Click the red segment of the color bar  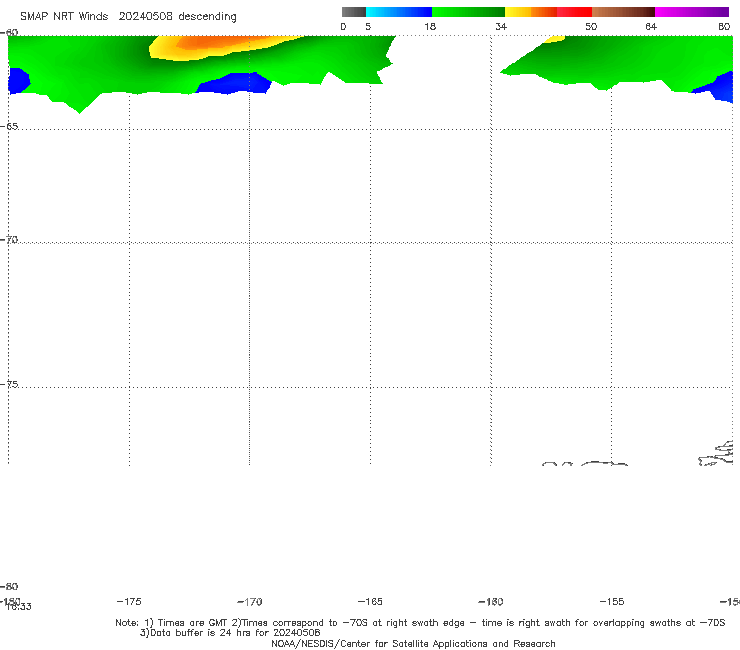[574, 12]
